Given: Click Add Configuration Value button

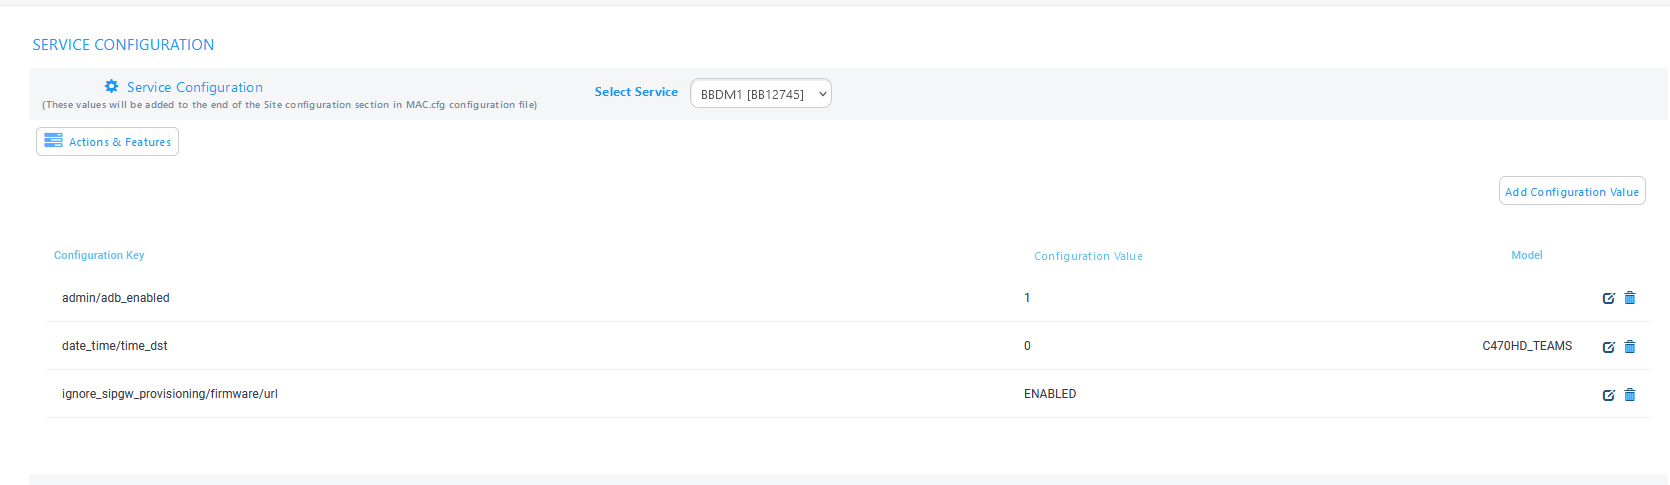Looking at the screenshot, I should (x=1572, y=192).
